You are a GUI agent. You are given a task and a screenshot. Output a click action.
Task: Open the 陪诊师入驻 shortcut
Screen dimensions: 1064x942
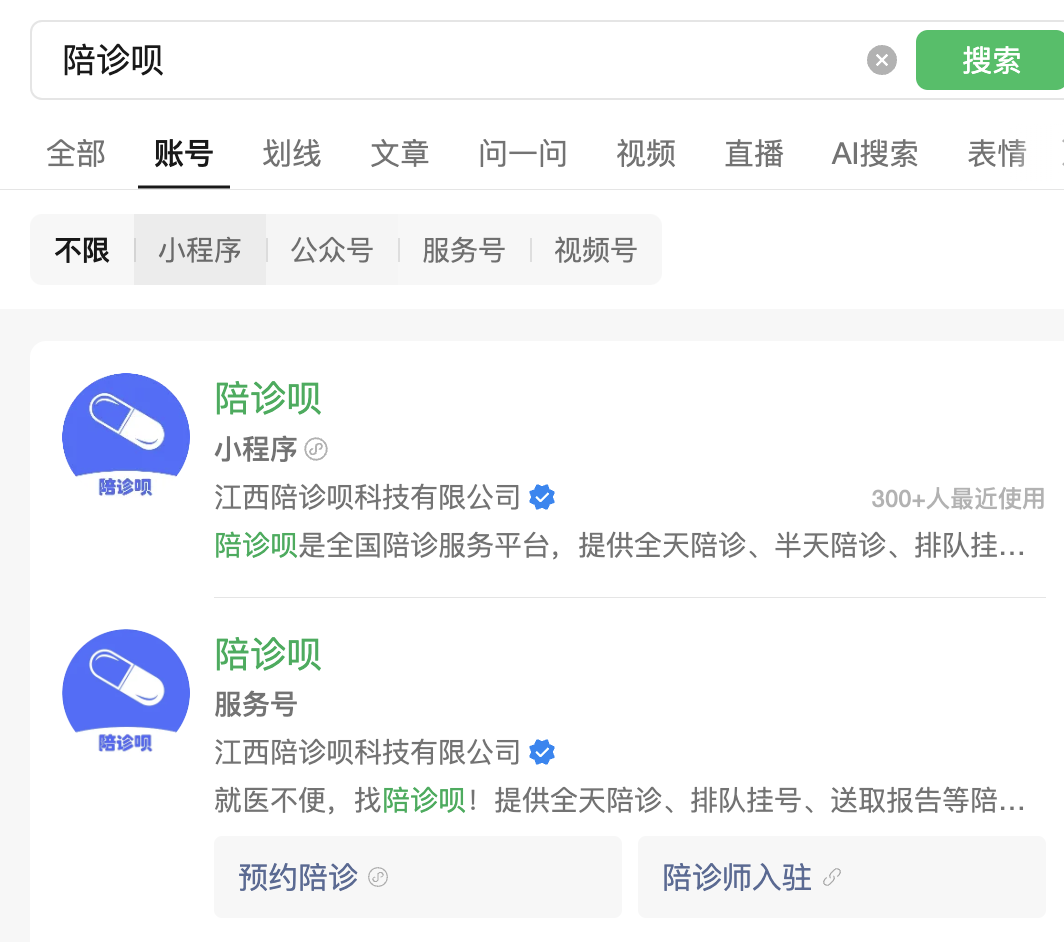tap(841, 877)
